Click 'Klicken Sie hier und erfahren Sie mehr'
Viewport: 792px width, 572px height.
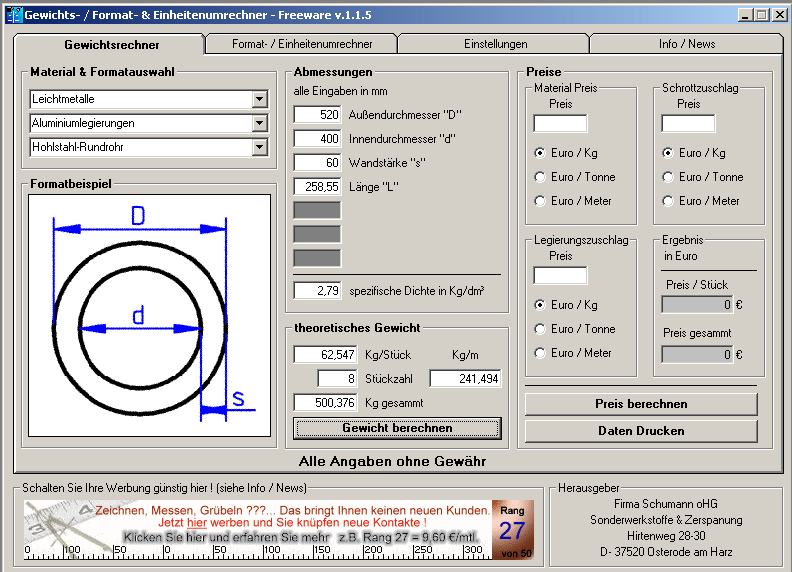pyautogui.click(x=226, y=537)
